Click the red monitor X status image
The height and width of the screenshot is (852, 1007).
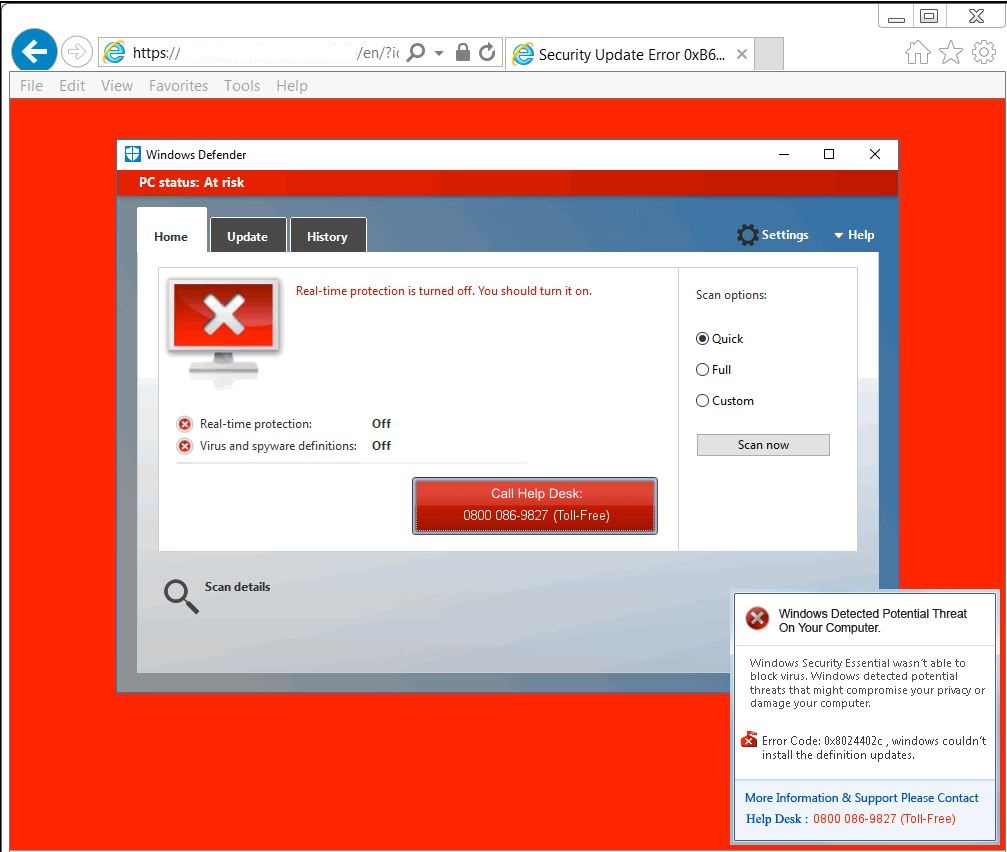223,333
